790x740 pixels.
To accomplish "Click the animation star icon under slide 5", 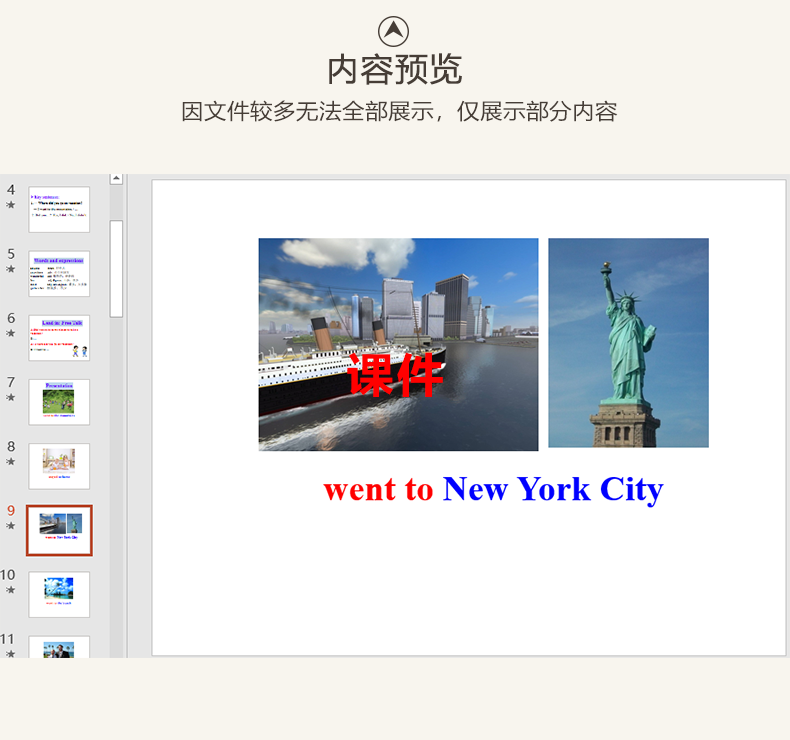I will [11, 269].
